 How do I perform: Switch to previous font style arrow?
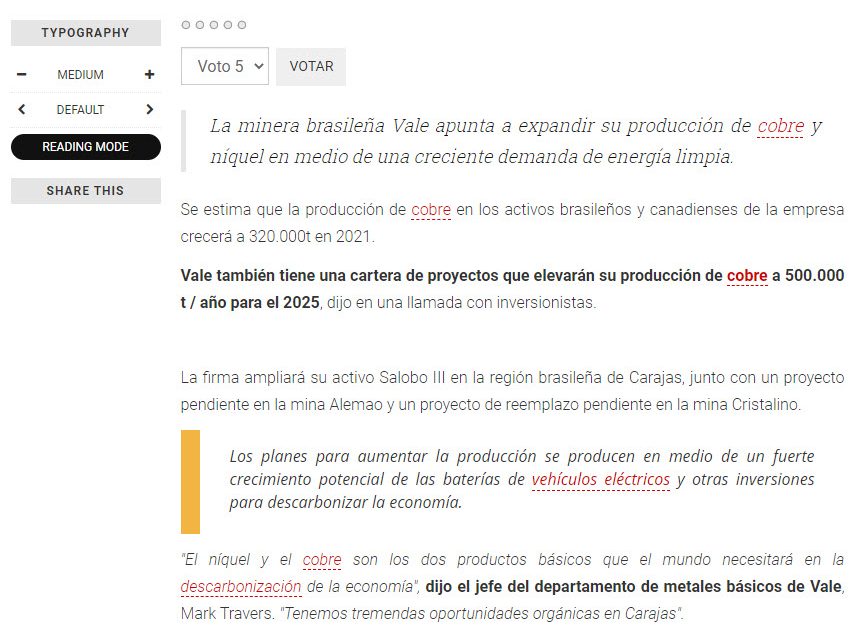pos(22,110)
